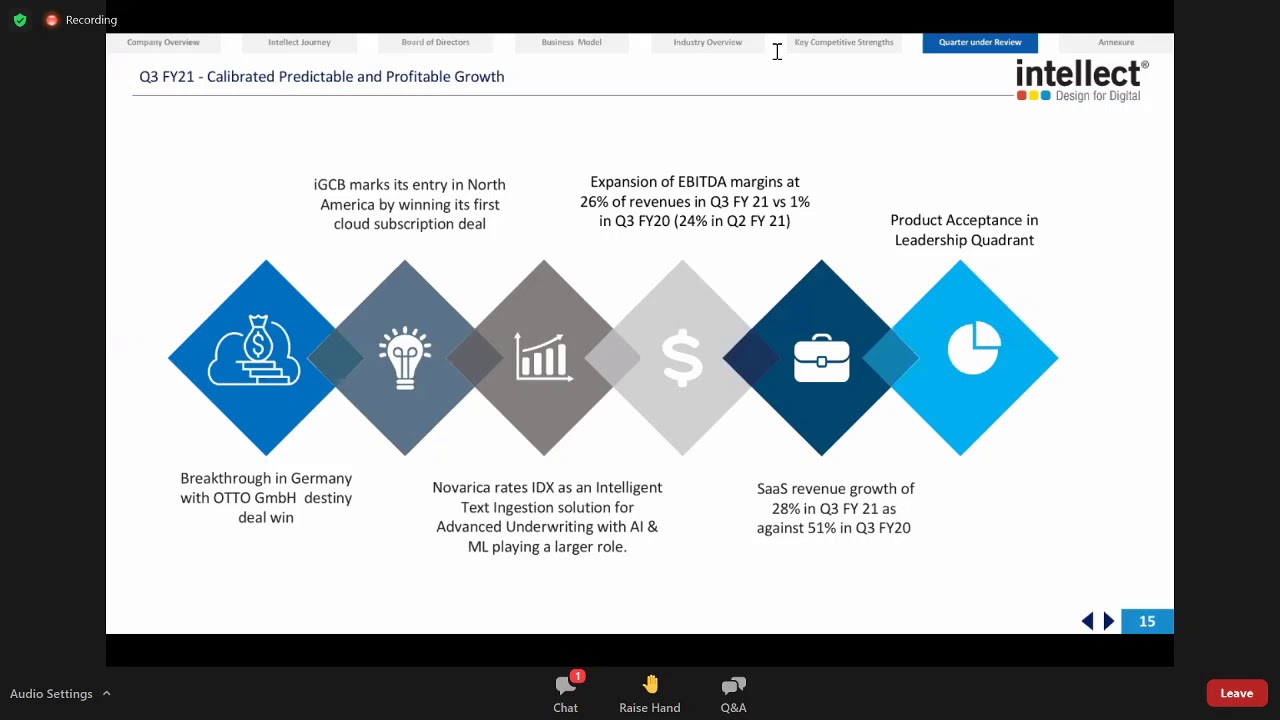Click the bar chart growth icon
This screenshot has height=720, width=1280.
coord(544,357)
